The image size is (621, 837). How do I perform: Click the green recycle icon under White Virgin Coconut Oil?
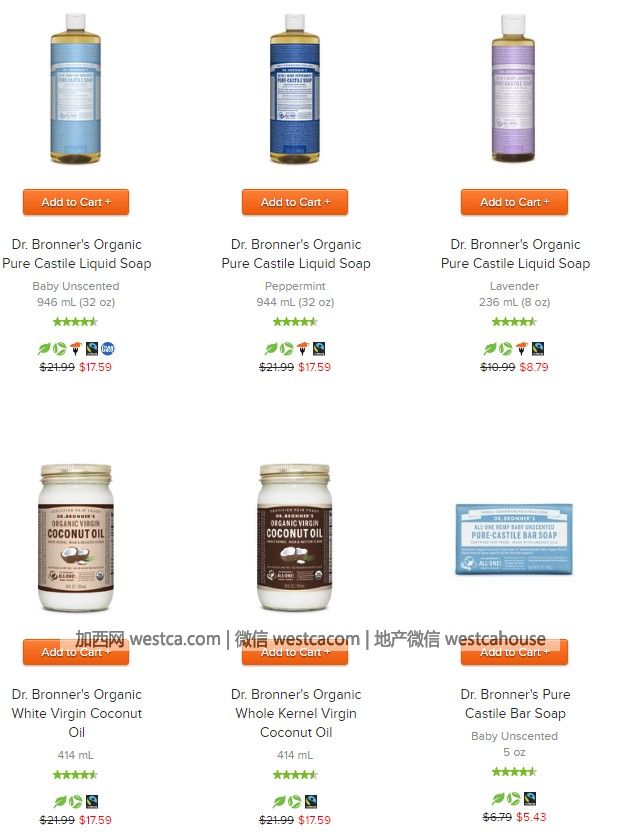76,801
